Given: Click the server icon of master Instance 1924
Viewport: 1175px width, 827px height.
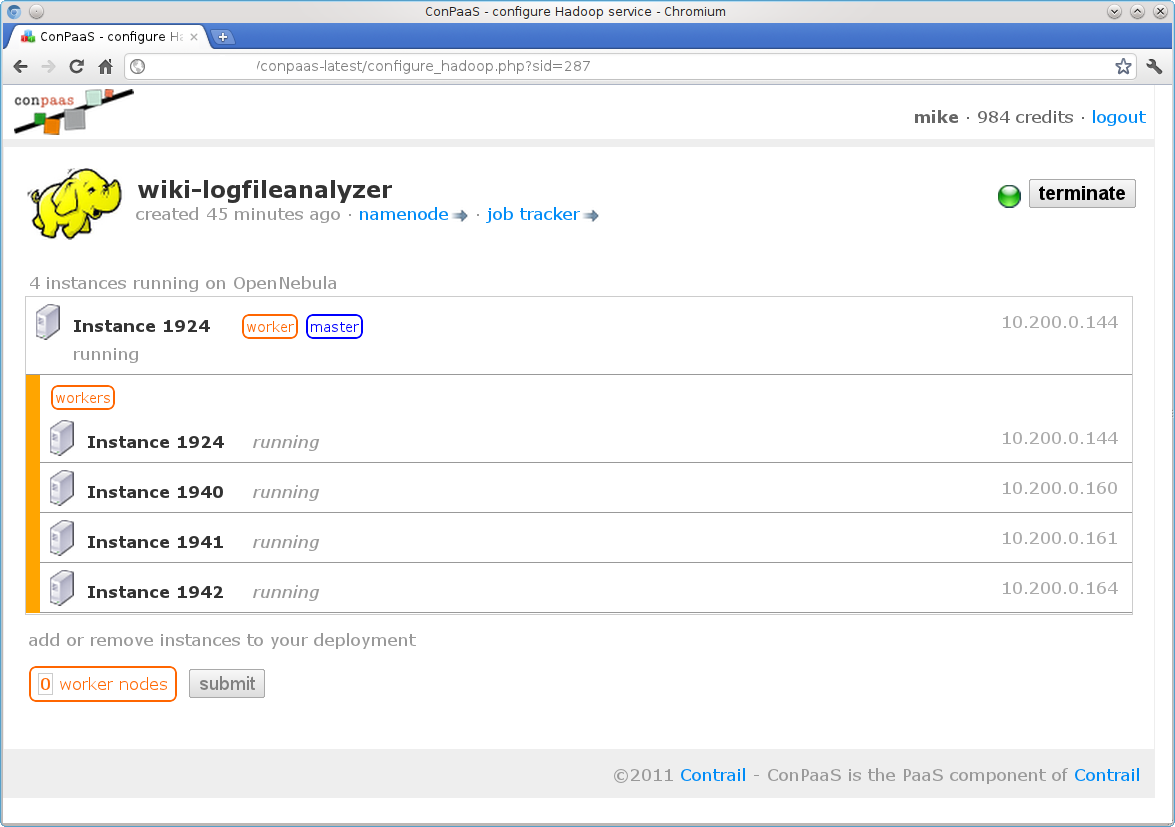Looking at the screenshot, I should tap(48, 322).
